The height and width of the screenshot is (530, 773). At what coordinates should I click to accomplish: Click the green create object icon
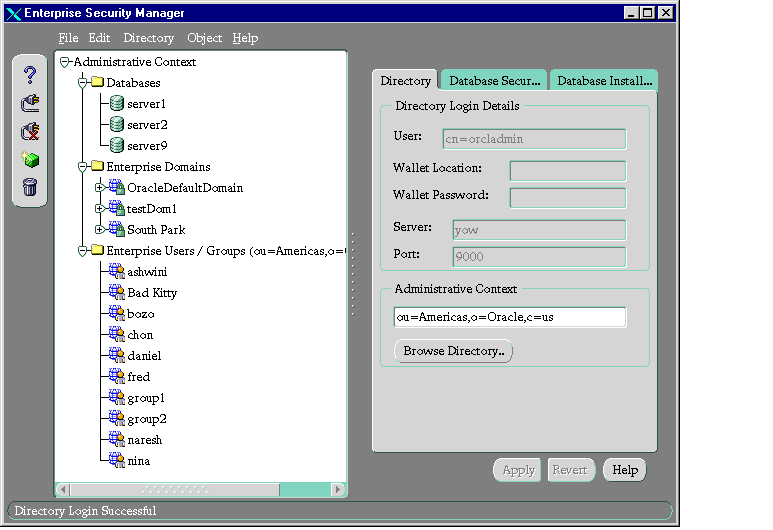(x=30, y=159)
